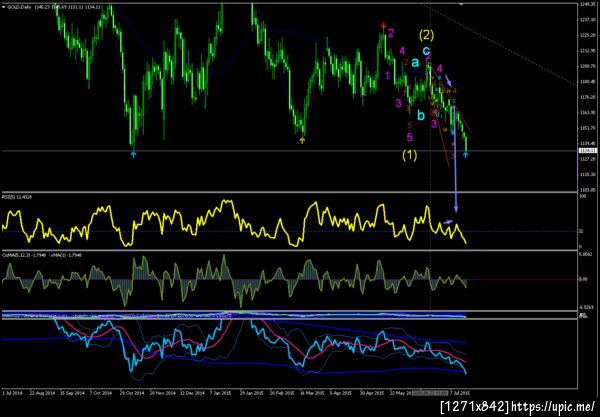Click the 20 Nov 2014 date label
The height and width of the screenshot is (417, 600).
162,393
